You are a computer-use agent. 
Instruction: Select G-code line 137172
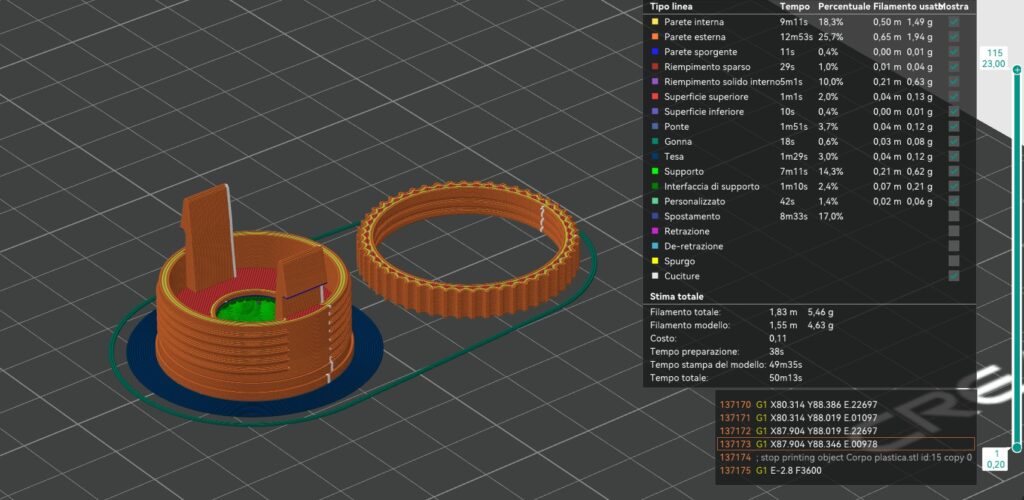pyautogui.click(x=846, y=431)
